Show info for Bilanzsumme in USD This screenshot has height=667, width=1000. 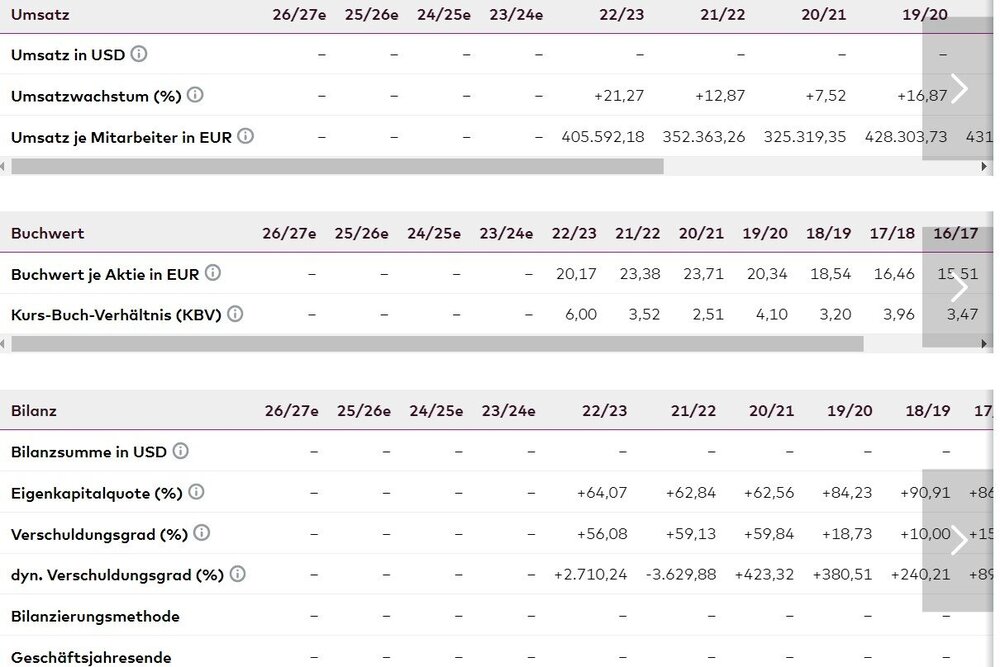tap(180, 451)
